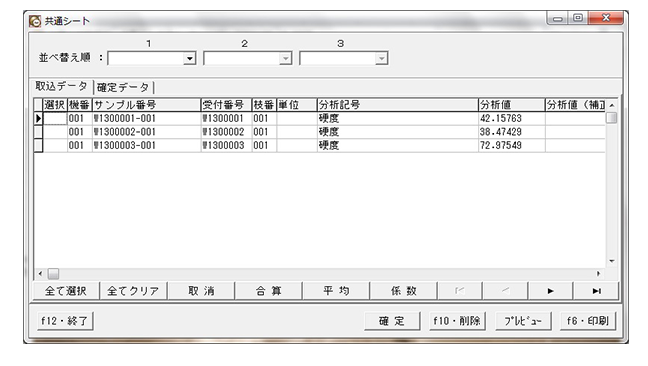Open sort order dropdown 3
Image resolution: width=648 pixels, height=366 pixels.
(x=381, y=58)
